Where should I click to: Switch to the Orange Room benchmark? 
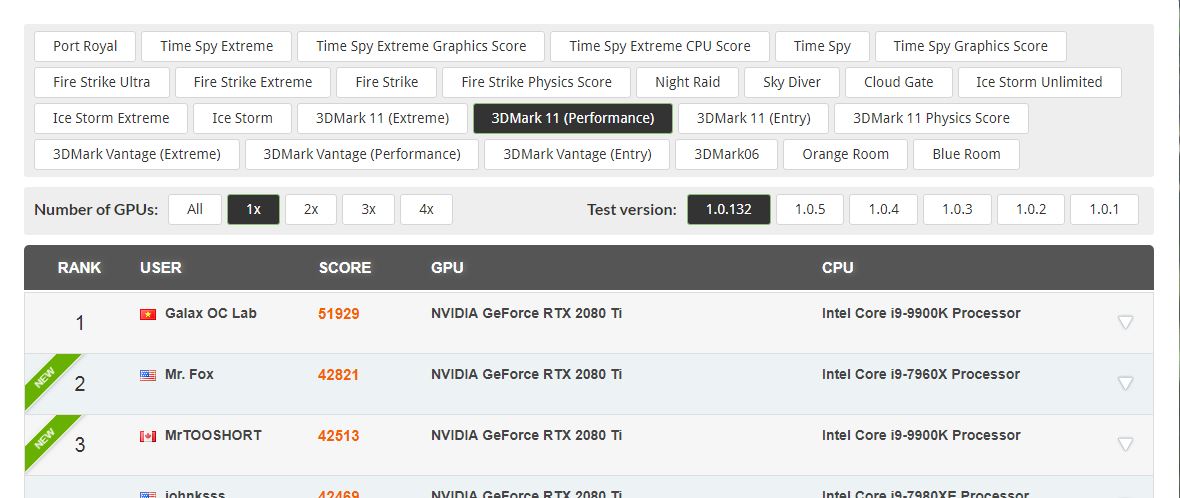point(845,154)
